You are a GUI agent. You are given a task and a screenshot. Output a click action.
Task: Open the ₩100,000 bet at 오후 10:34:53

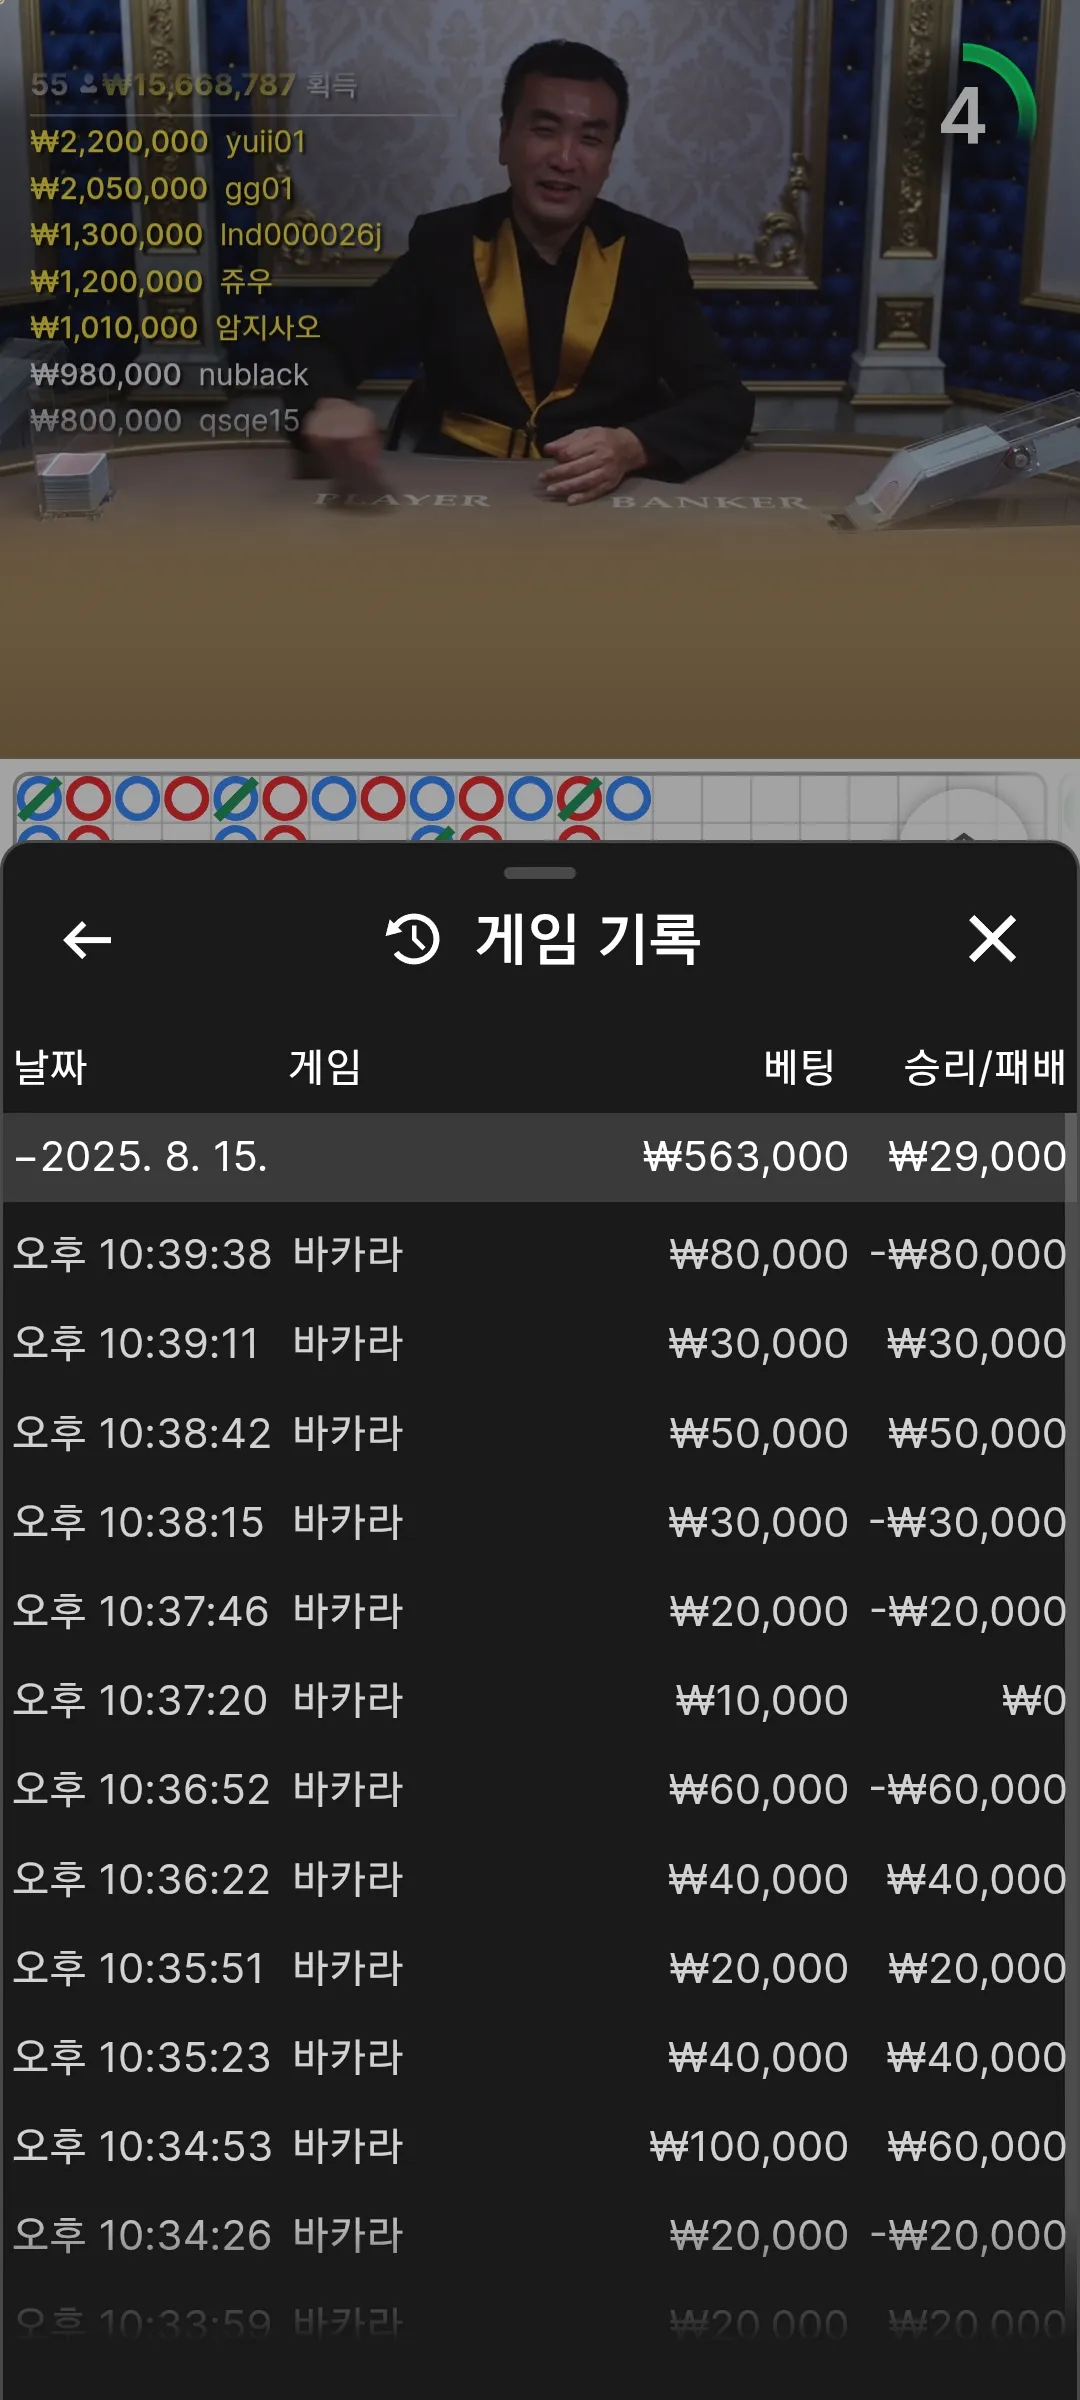[x=540, y=2146]
